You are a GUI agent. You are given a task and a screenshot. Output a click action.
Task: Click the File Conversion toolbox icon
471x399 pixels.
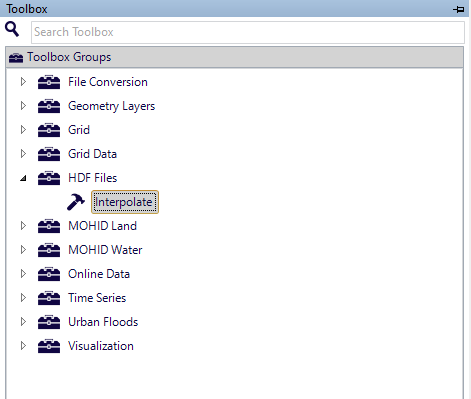pos(49,82)
